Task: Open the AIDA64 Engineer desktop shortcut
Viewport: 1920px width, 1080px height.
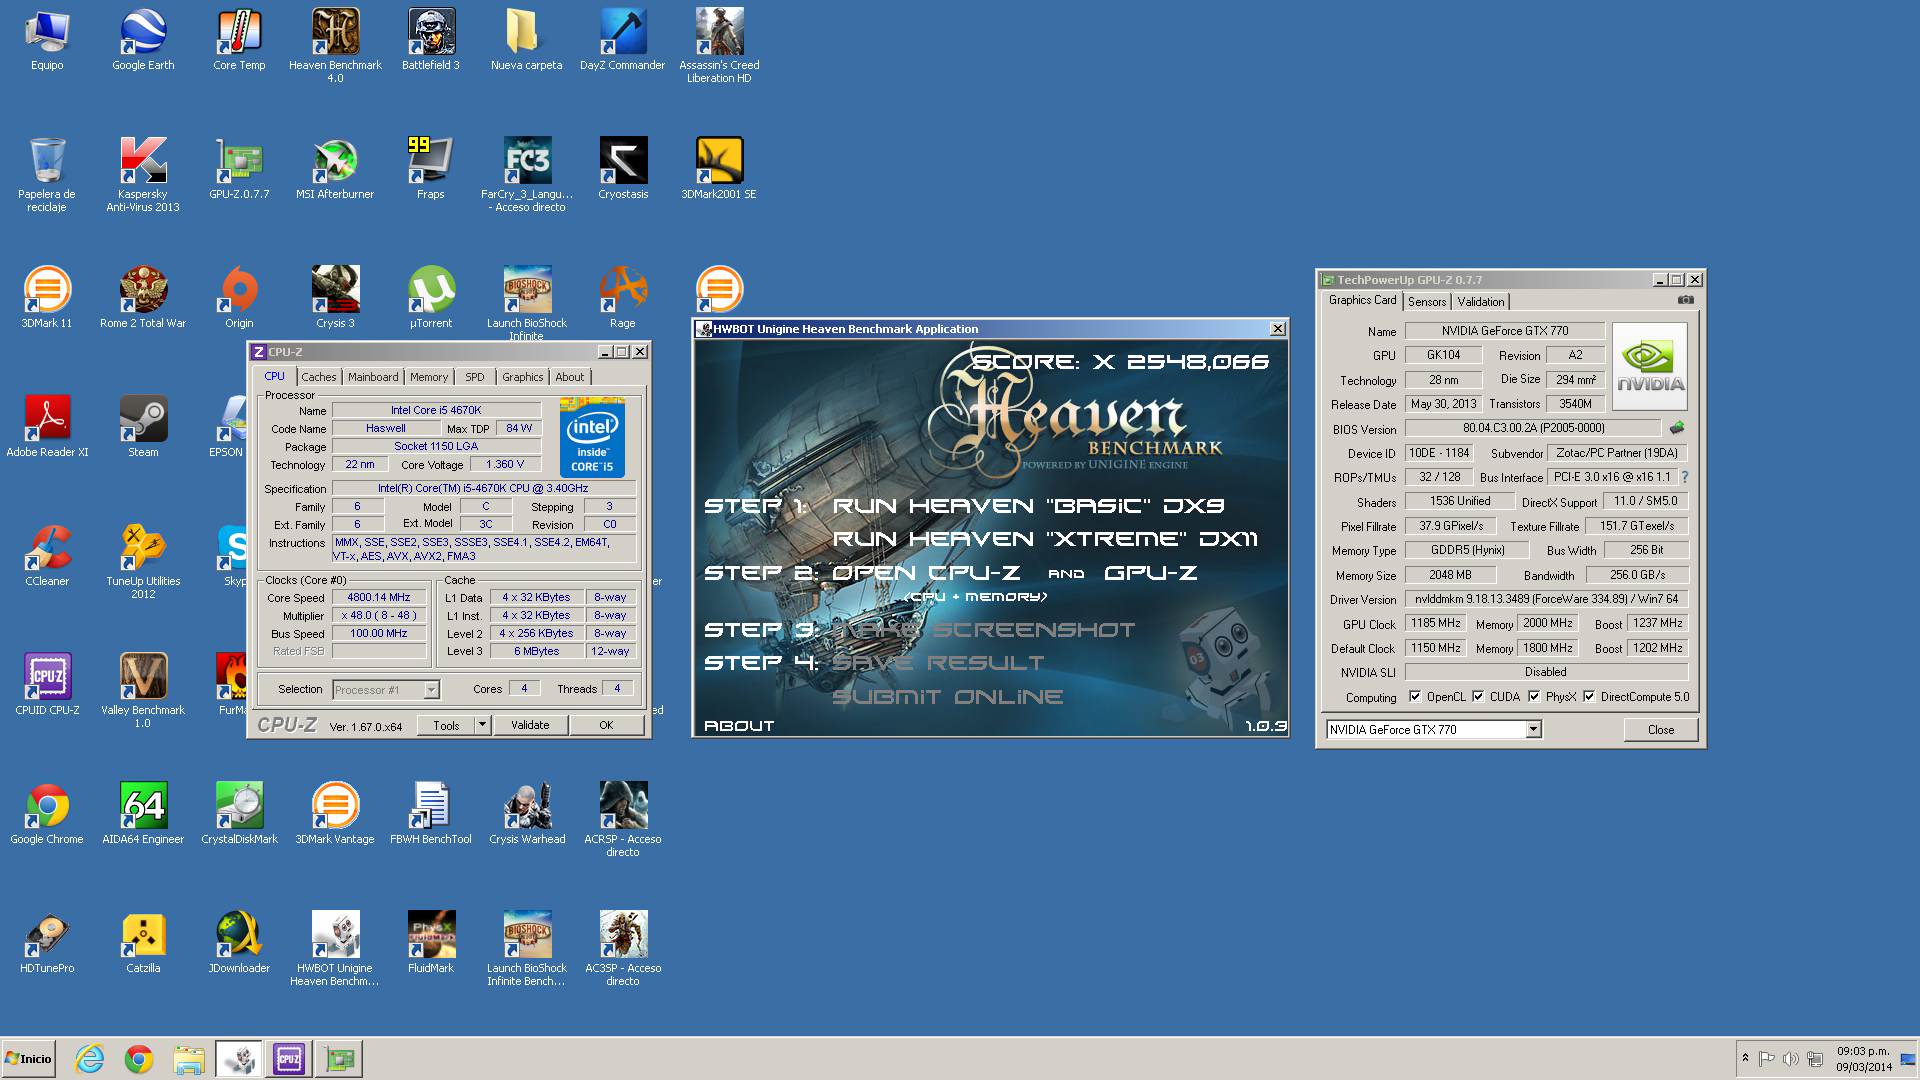Action: [x=143, y=813]
